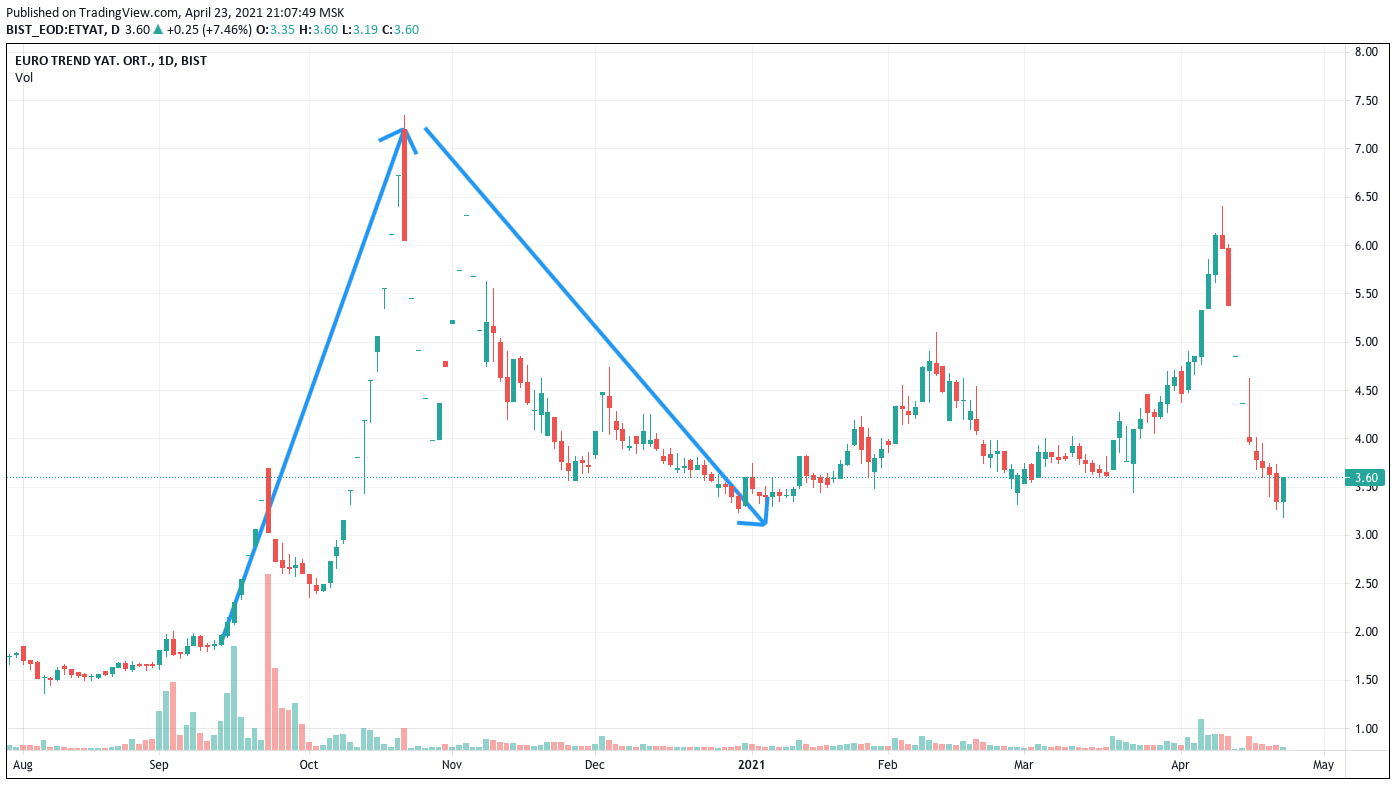Click the 1.00 price axis label
Image resolution: width=1396 pixels, height=785 pixels.
(x=1366, y=729)
